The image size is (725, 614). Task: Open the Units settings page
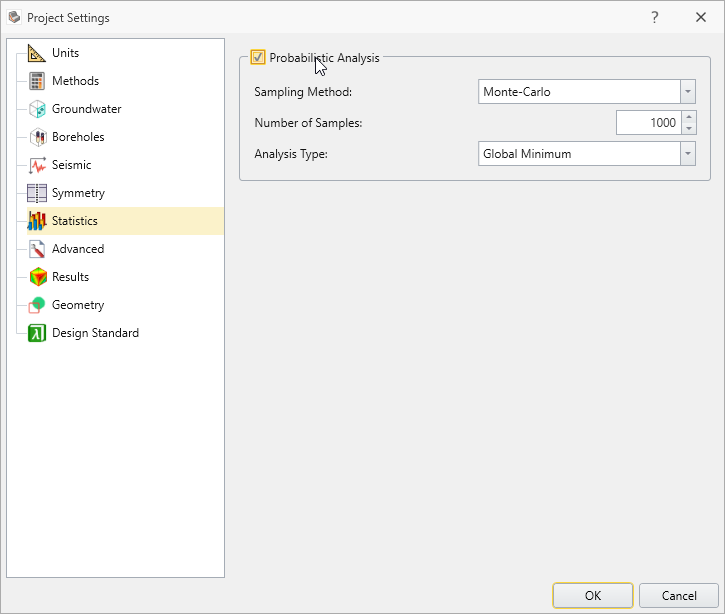(x=65, y=53)
